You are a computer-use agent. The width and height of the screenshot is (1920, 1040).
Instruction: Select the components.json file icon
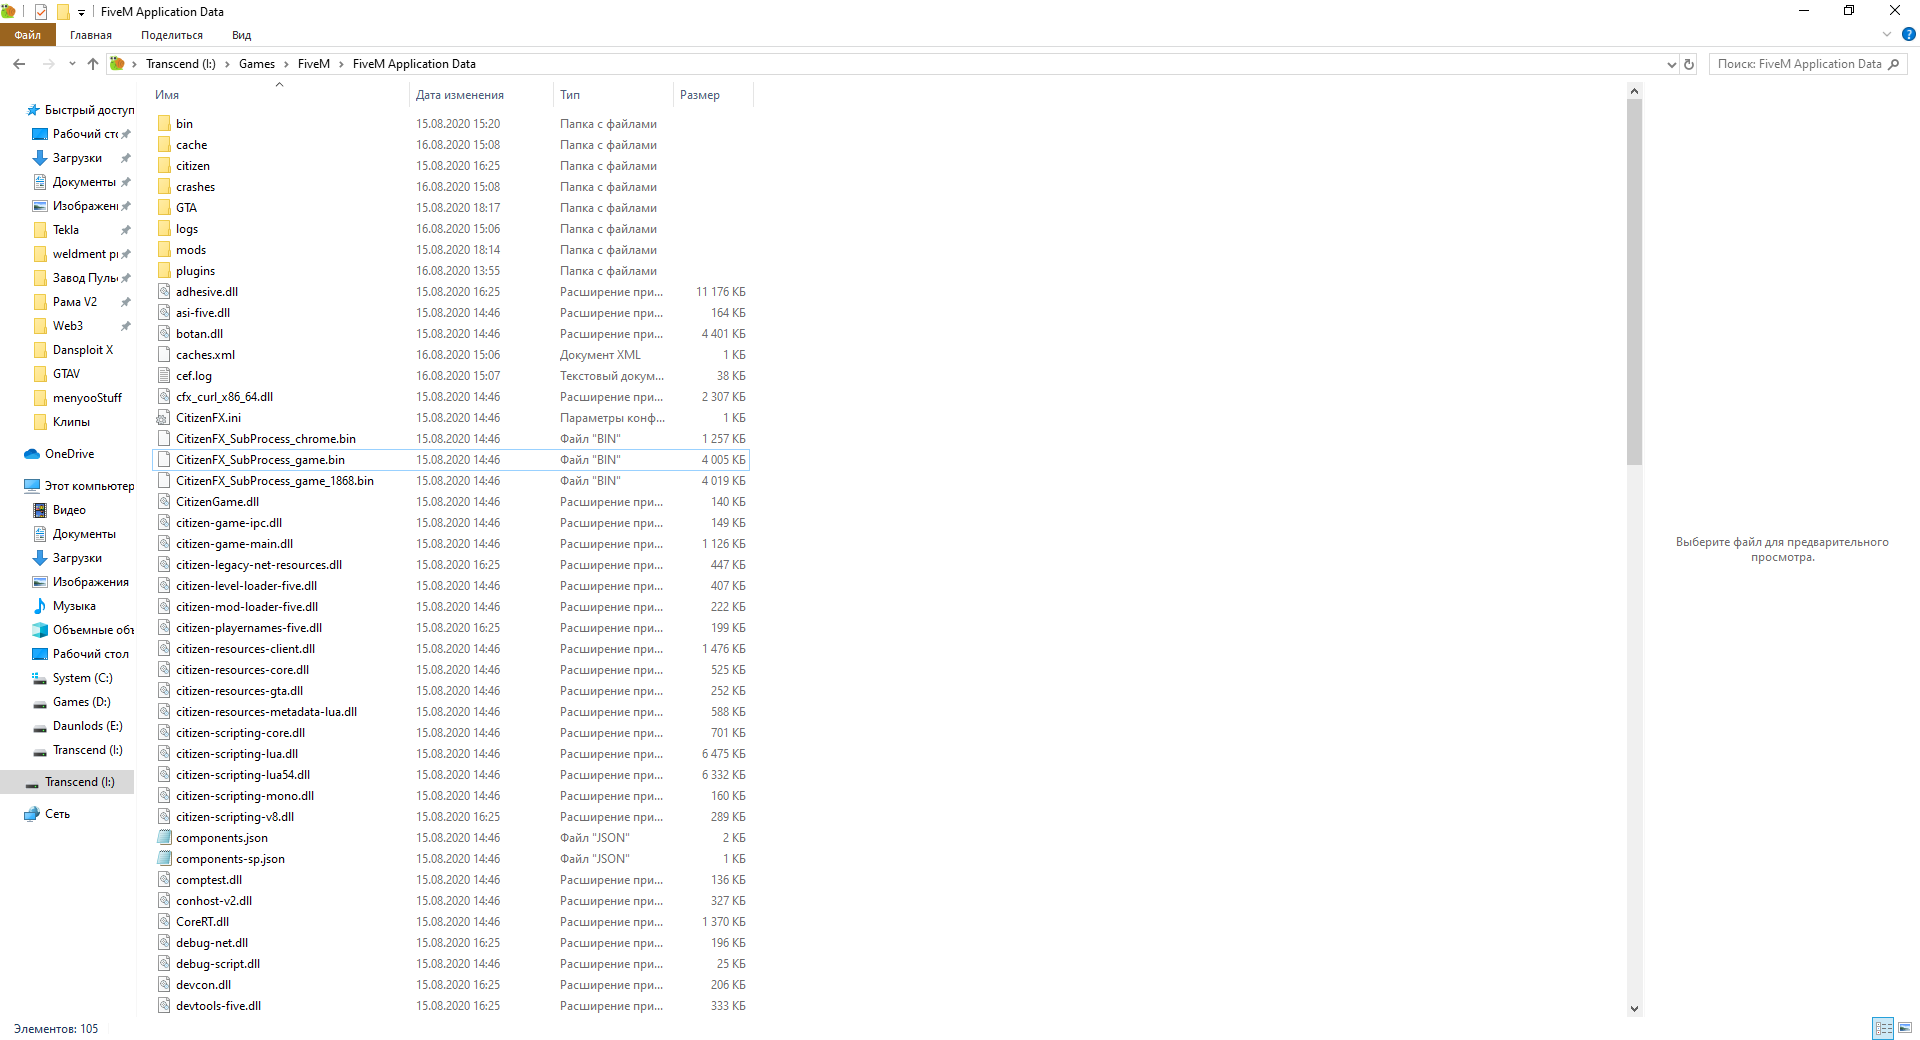(164, 838)
